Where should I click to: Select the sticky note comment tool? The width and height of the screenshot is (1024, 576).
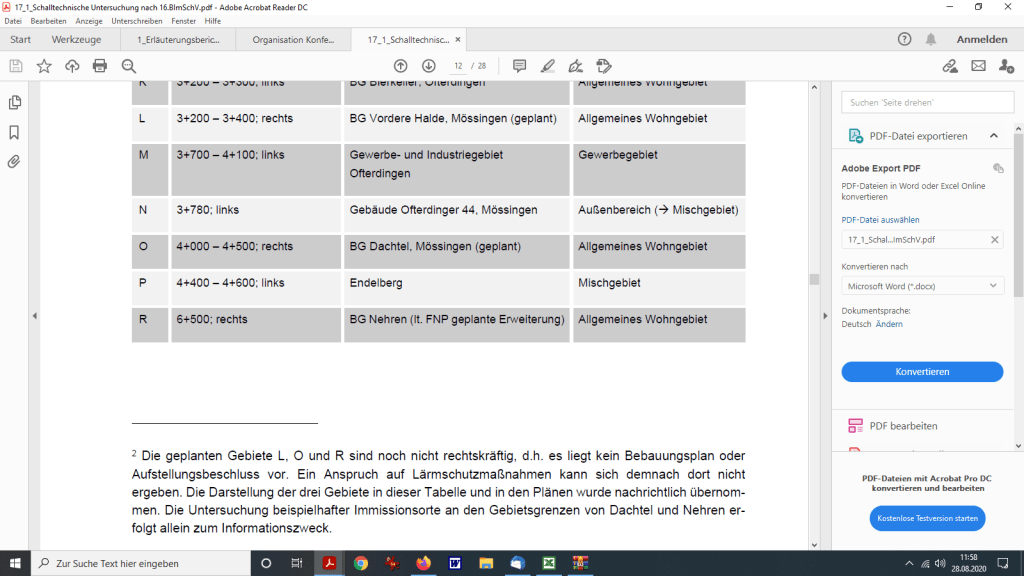click(519, 66)
